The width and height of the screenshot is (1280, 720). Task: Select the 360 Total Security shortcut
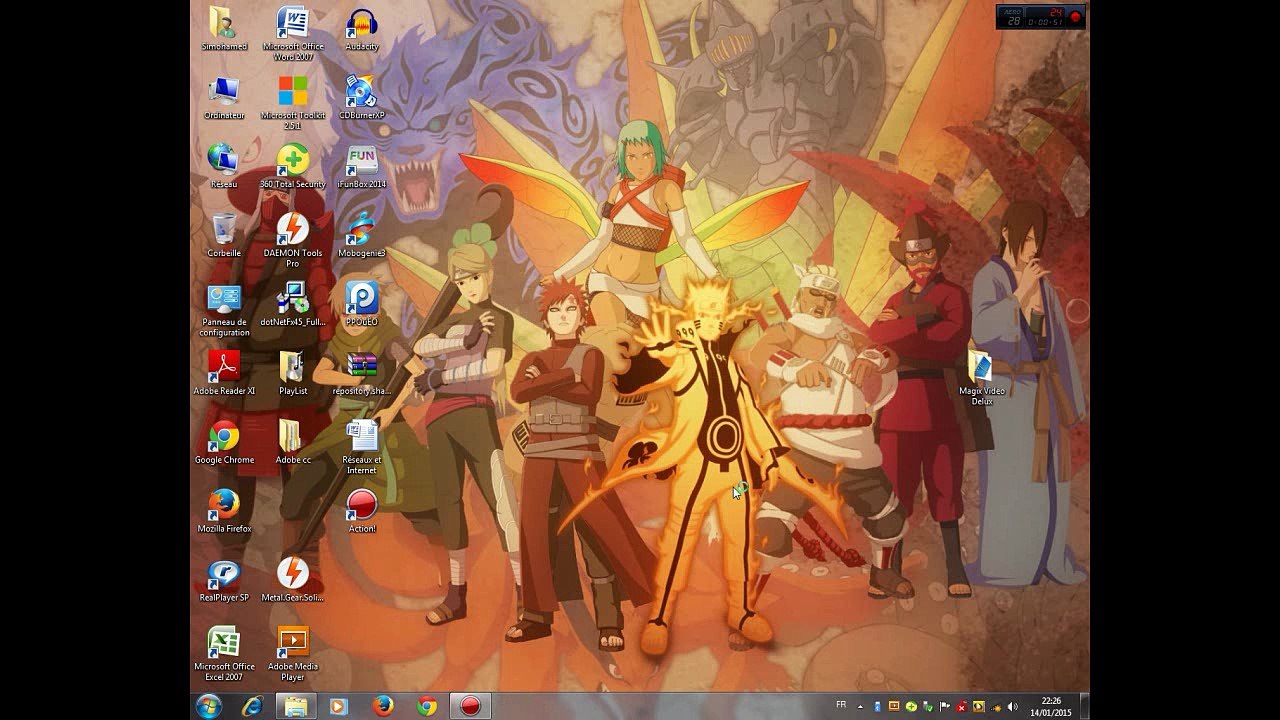coord(293,166)
